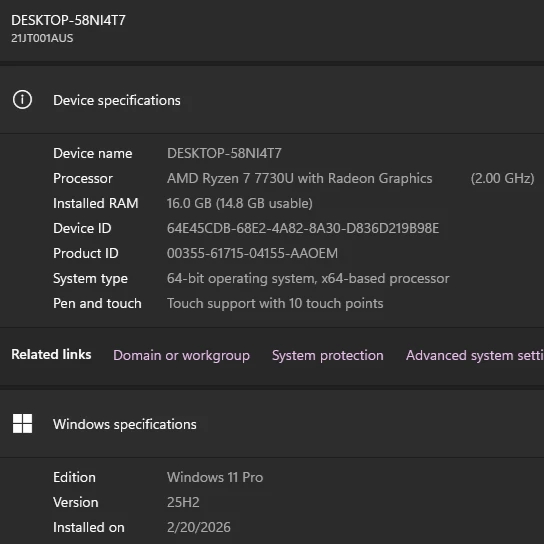Click the Version label
The image size is (544, 544).
pyautogui.click(x=76, y=502)
